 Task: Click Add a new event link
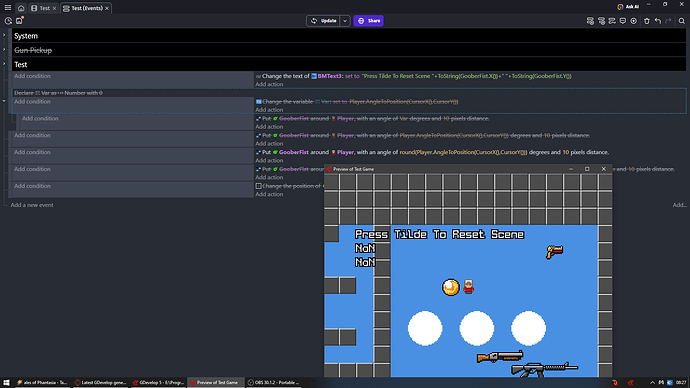click(32, 205)
